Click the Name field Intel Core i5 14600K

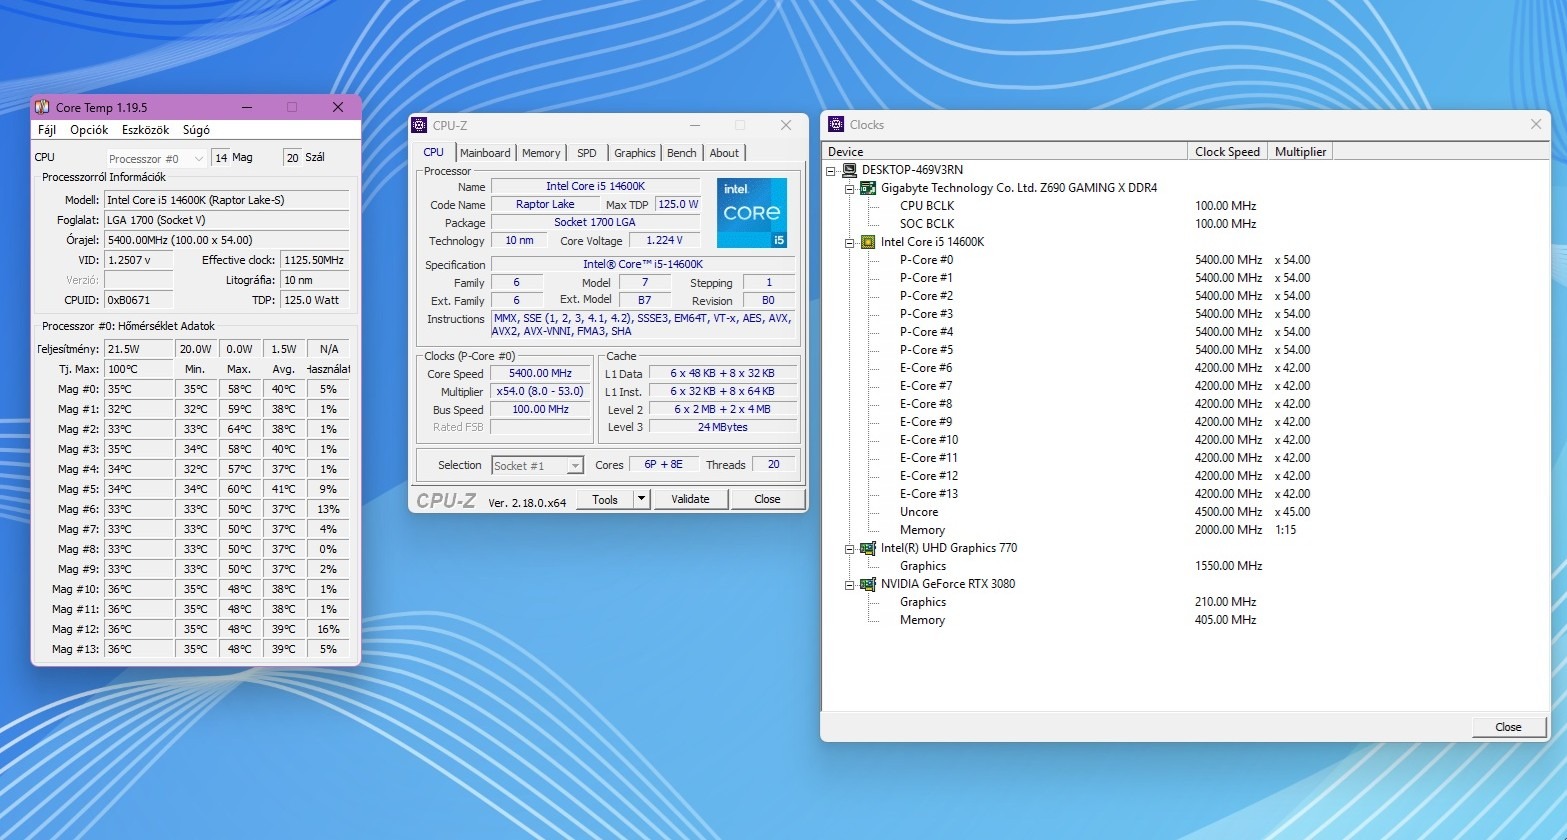click(x=598, y=187)
